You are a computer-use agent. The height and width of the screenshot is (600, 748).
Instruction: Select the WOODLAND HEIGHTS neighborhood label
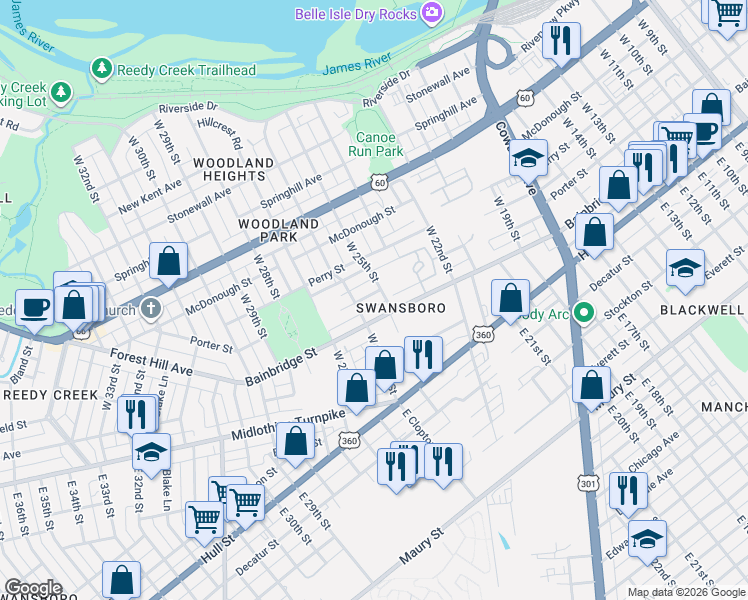pos(234,169)
